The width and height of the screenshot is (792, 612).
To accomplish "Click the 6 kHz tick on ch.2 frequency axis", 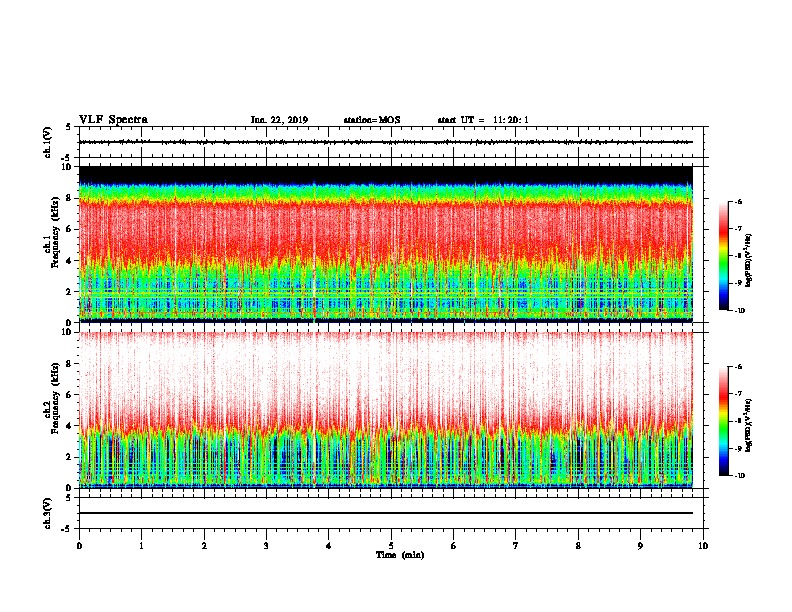I will tap(70, 395).
